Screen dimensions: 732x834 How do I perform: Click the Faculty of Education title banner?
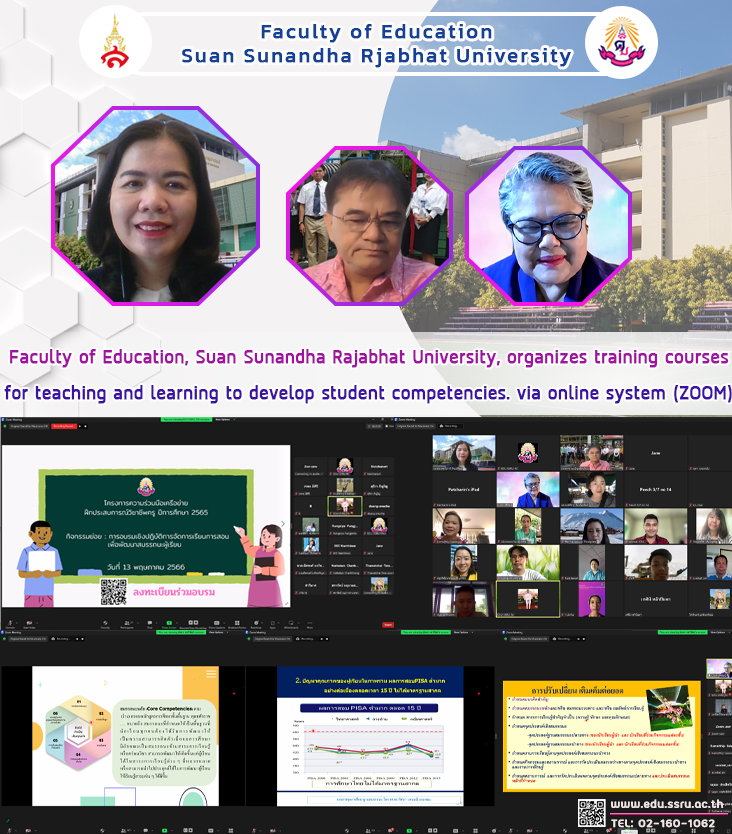pyautogui.click(x=377, y=44)
